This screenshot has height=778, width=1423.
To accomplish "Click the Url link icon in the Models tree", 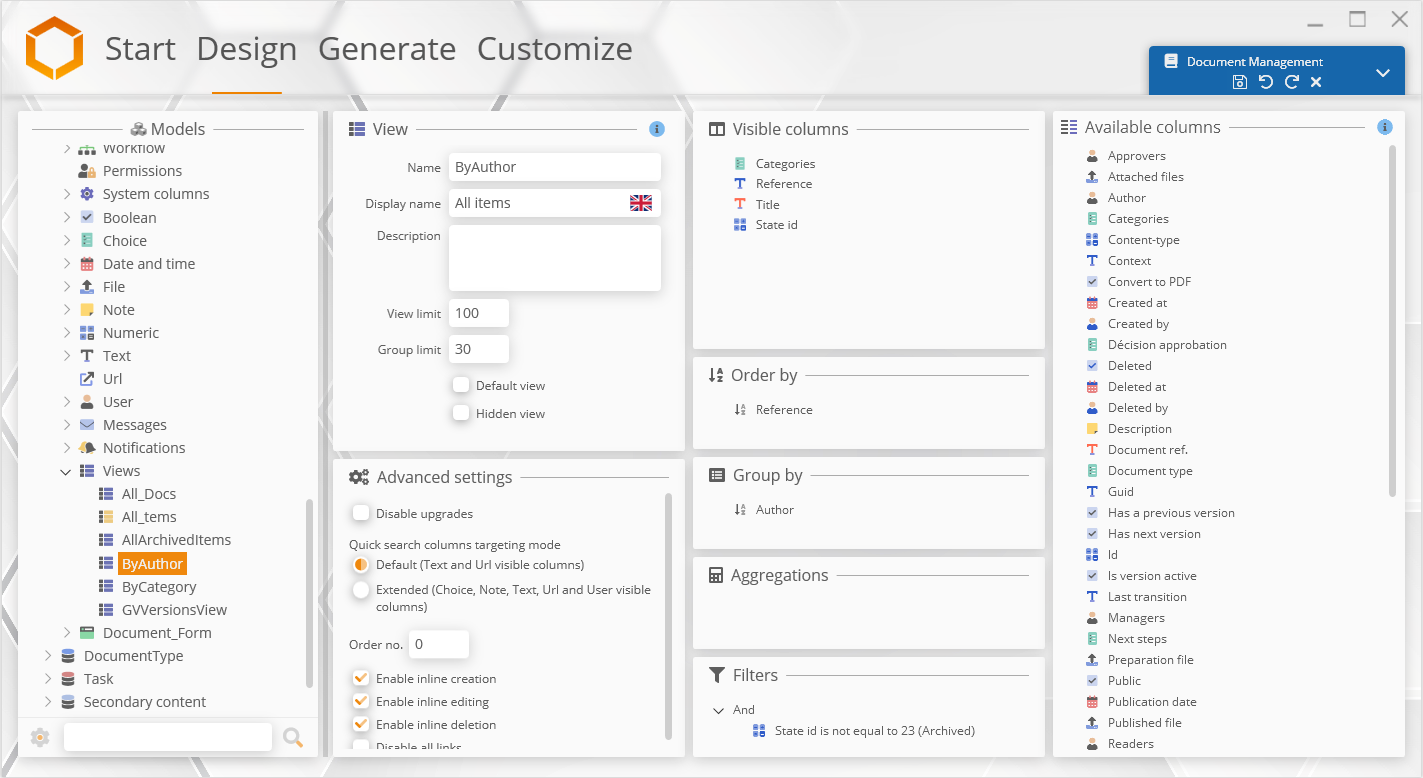I will click(x=87, y=379).
